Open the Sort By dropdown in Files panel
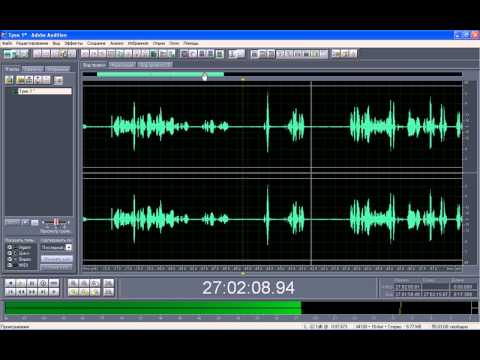Screen dimensions: 480x360 click(x=56, y=247)
